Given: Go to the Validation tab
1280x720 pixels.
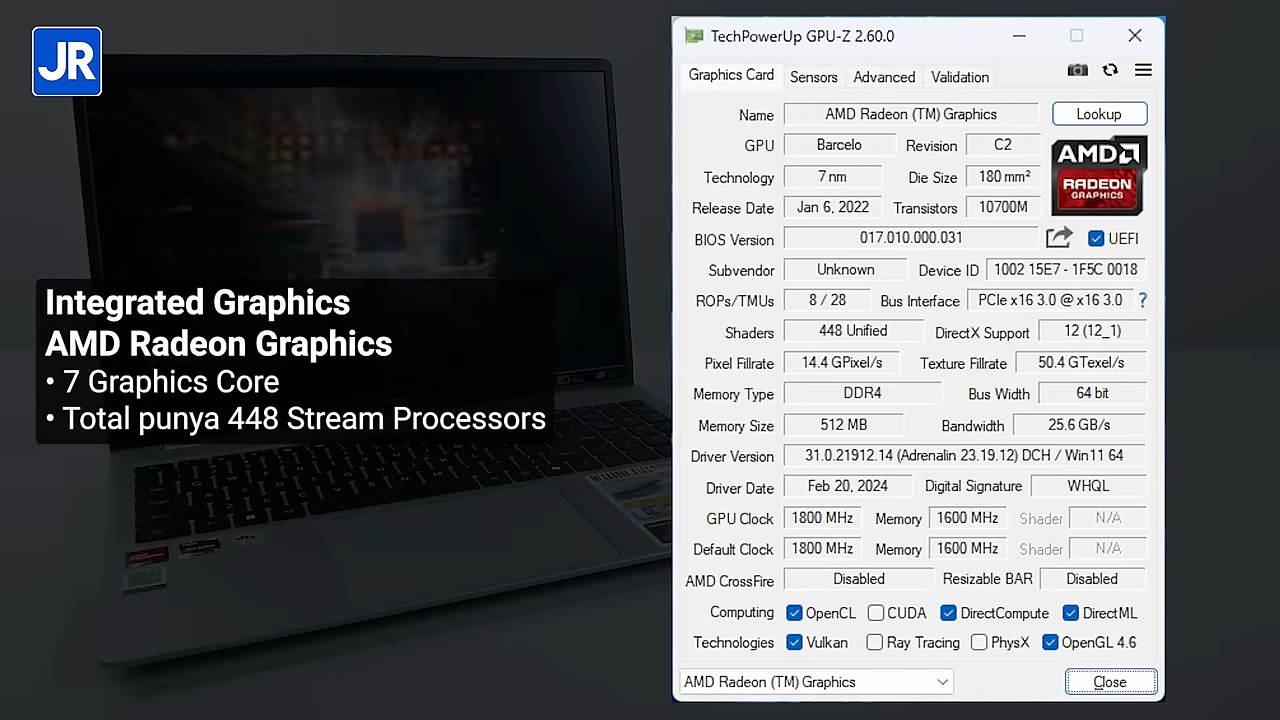Looking at the screenshot, I should click(959, 77).
